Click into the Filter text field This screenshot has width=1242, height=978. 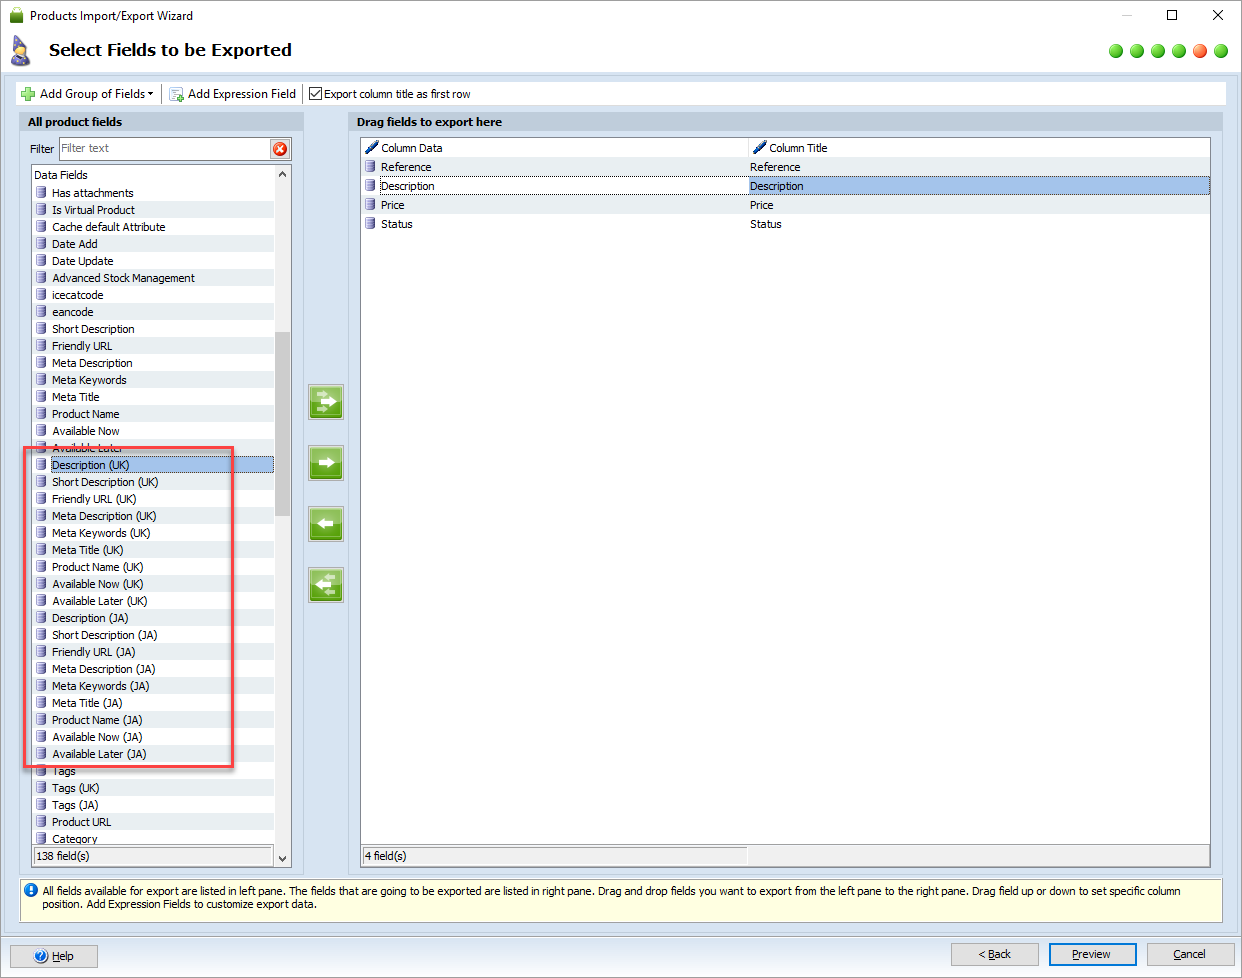pos(165,148)
